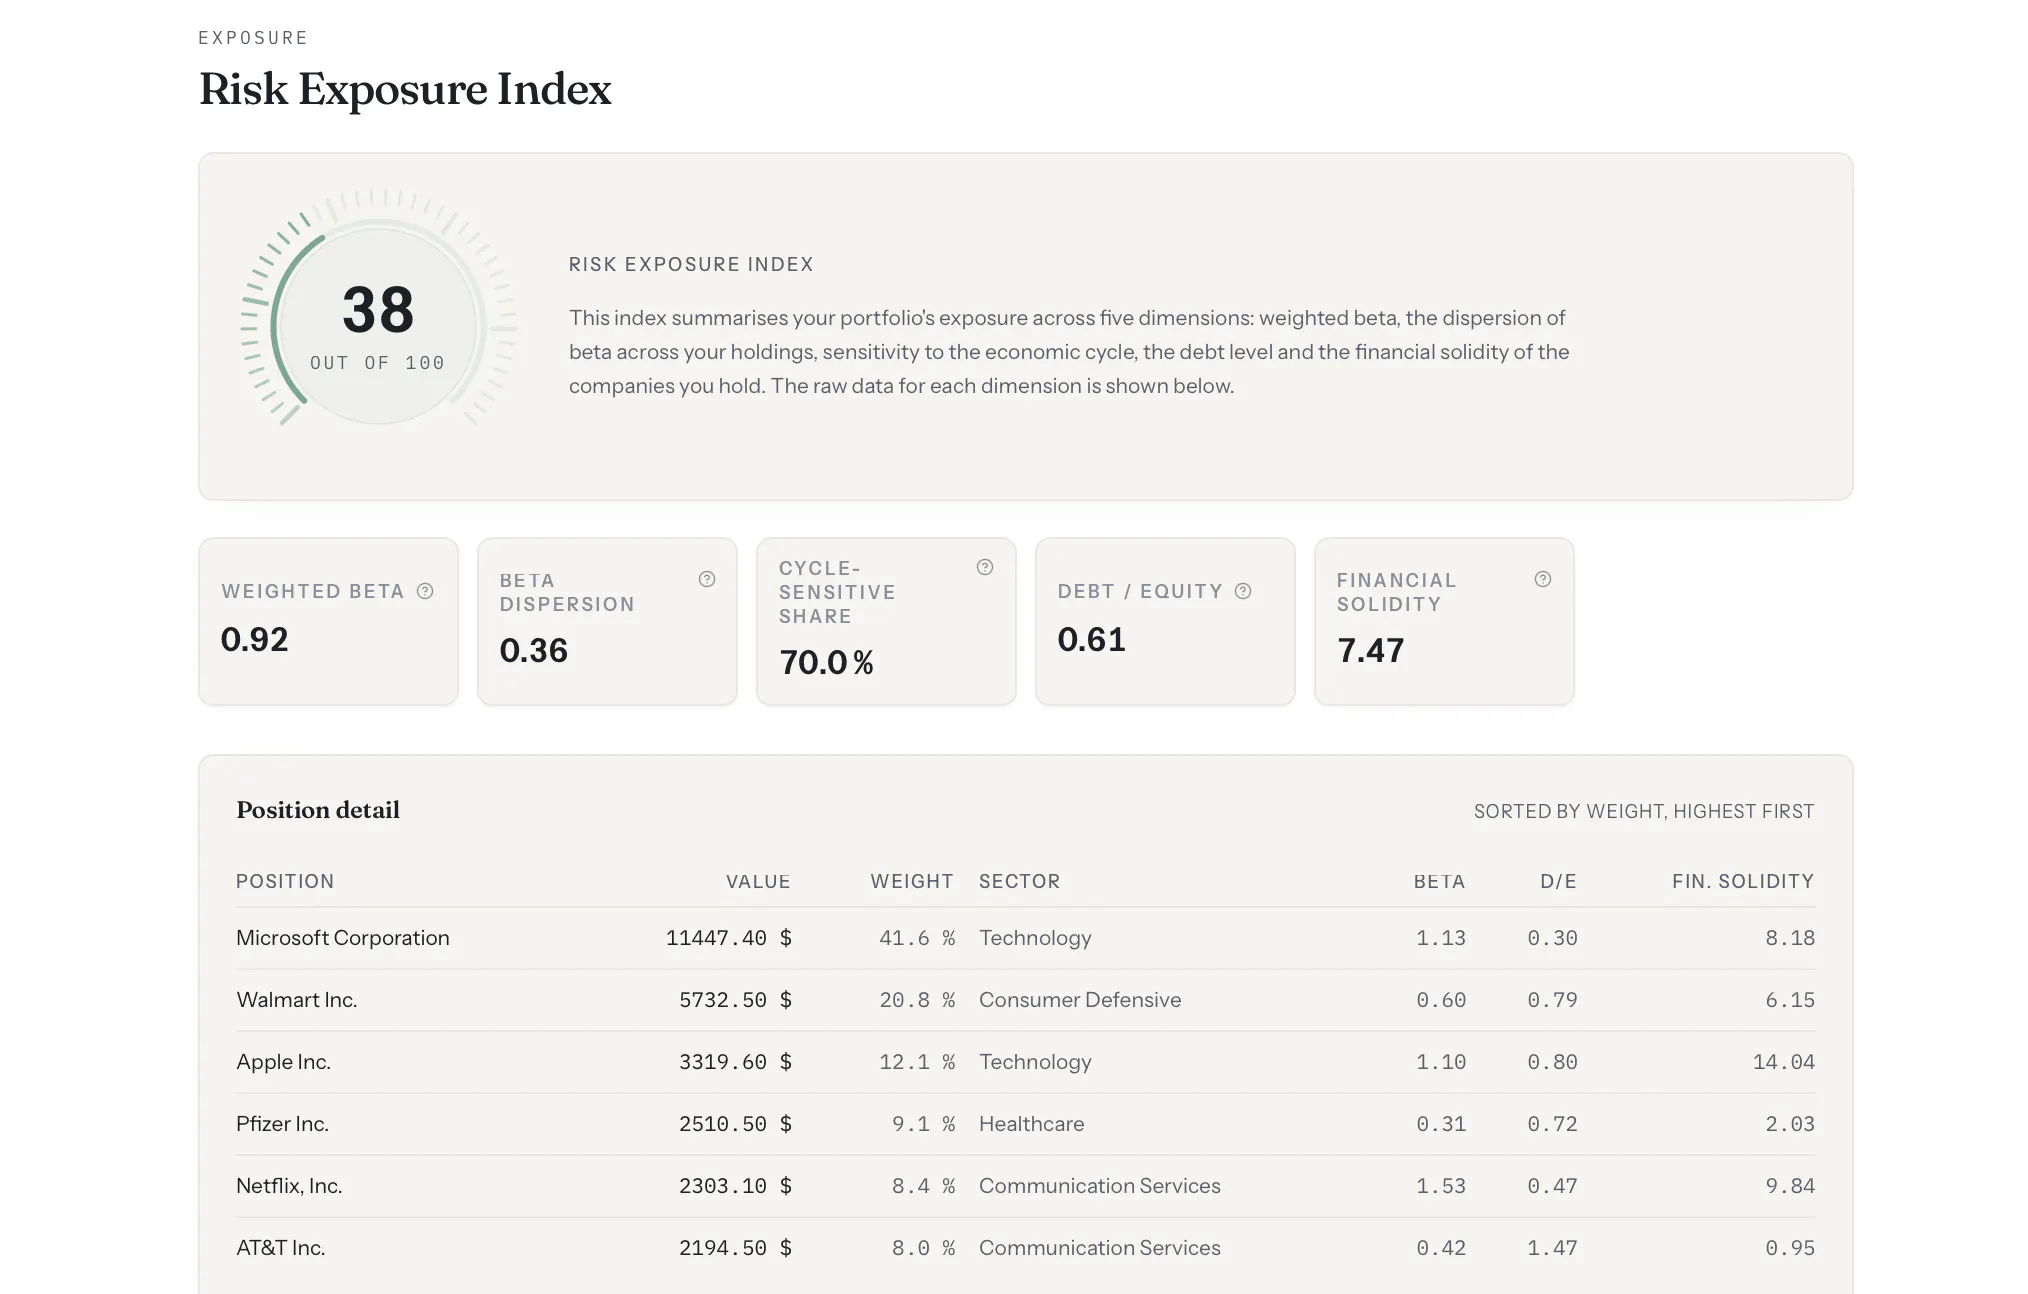Click Walmart's weight 20.8 %
This screenshot has height=1294, width=2028.
pos(917,1000)
